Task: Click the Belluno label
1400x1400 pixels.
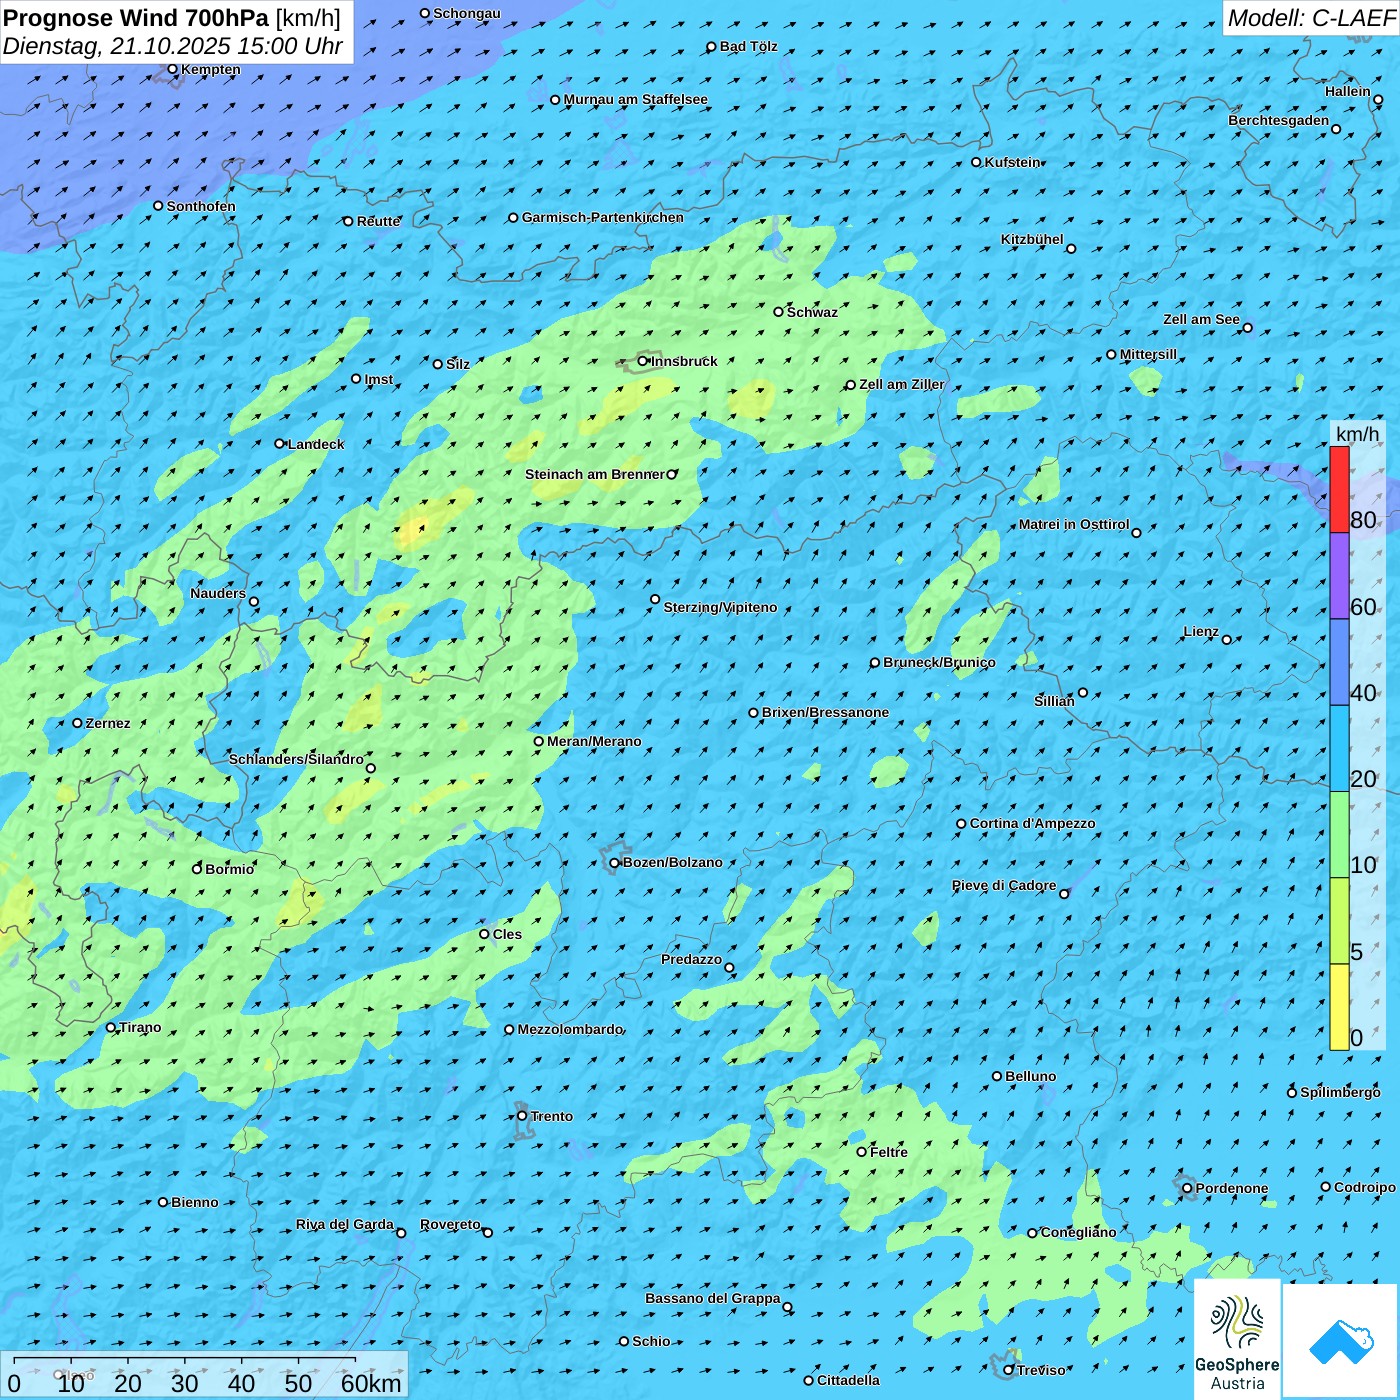Action: pos(1031,1076)
